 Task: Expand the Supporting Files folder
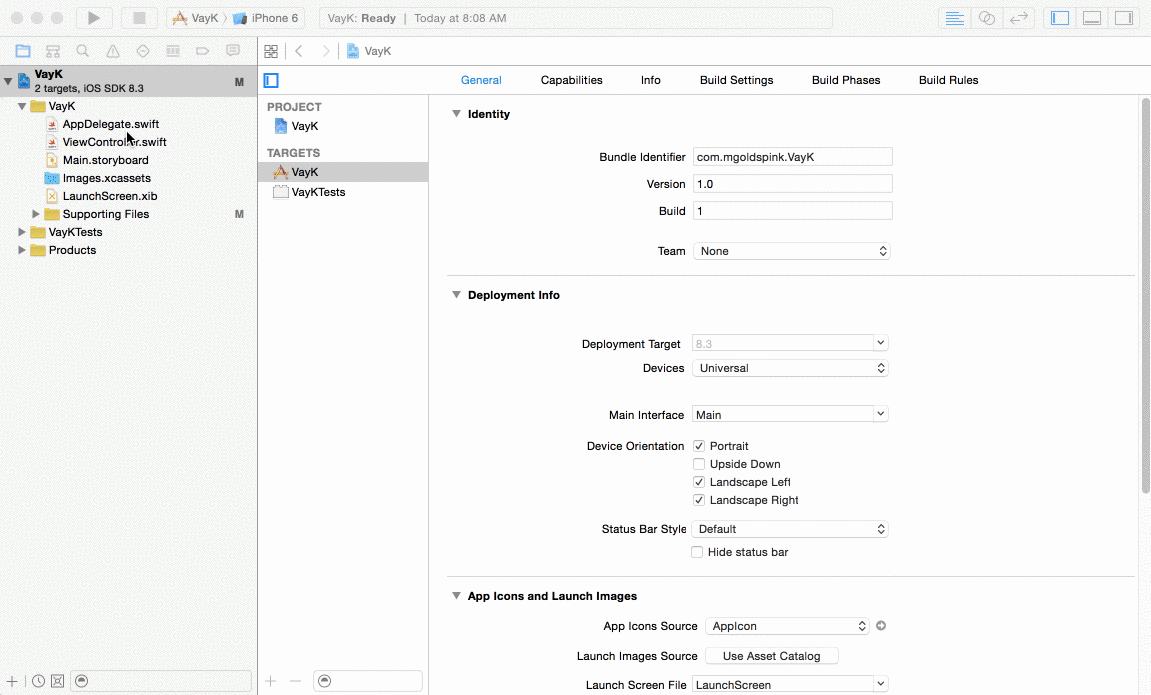(x=36, y=214)
